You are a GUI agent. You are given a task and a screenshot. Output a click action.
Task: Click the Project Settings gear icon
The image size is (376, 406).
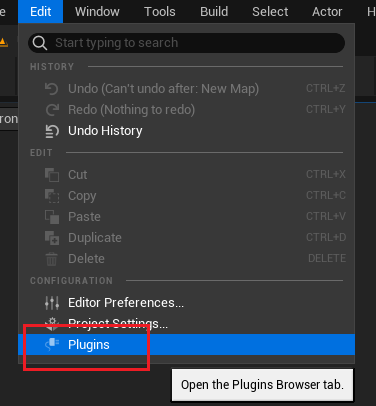[52, 324]
